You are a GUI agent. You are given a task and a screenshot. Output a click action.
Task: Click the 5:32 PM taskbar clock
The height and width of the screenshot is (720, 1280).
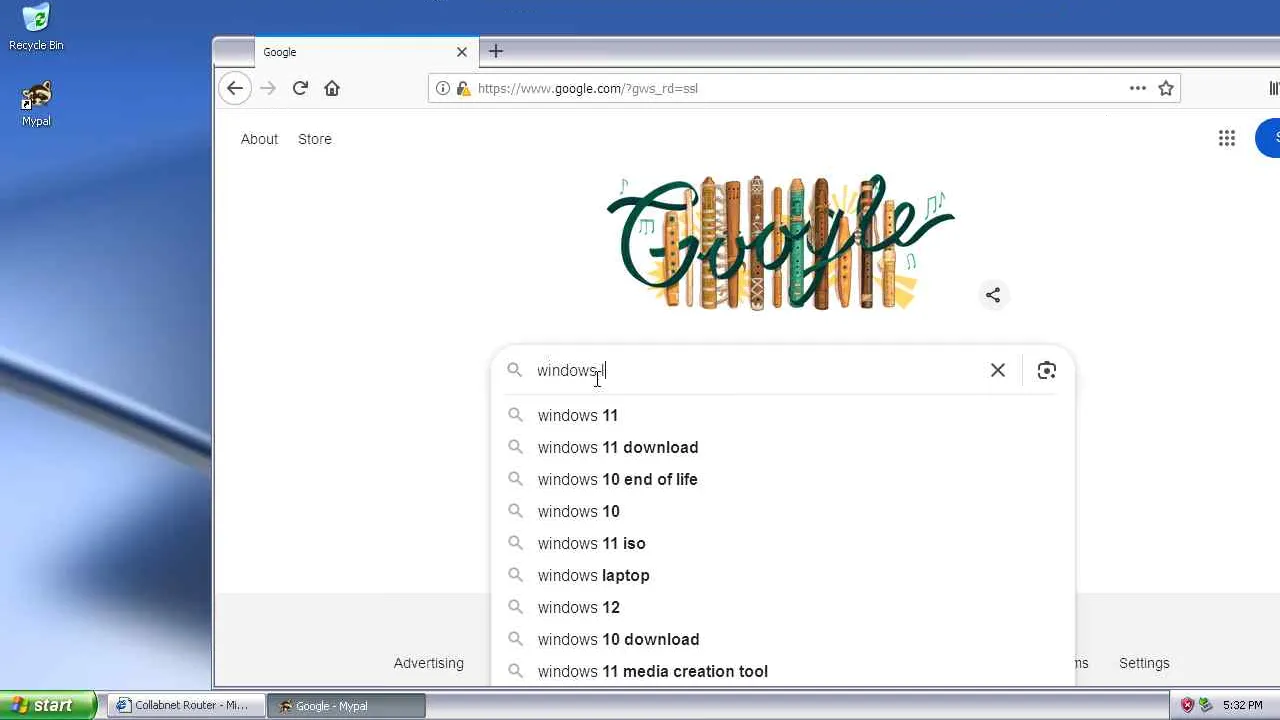click(1243, 705)
